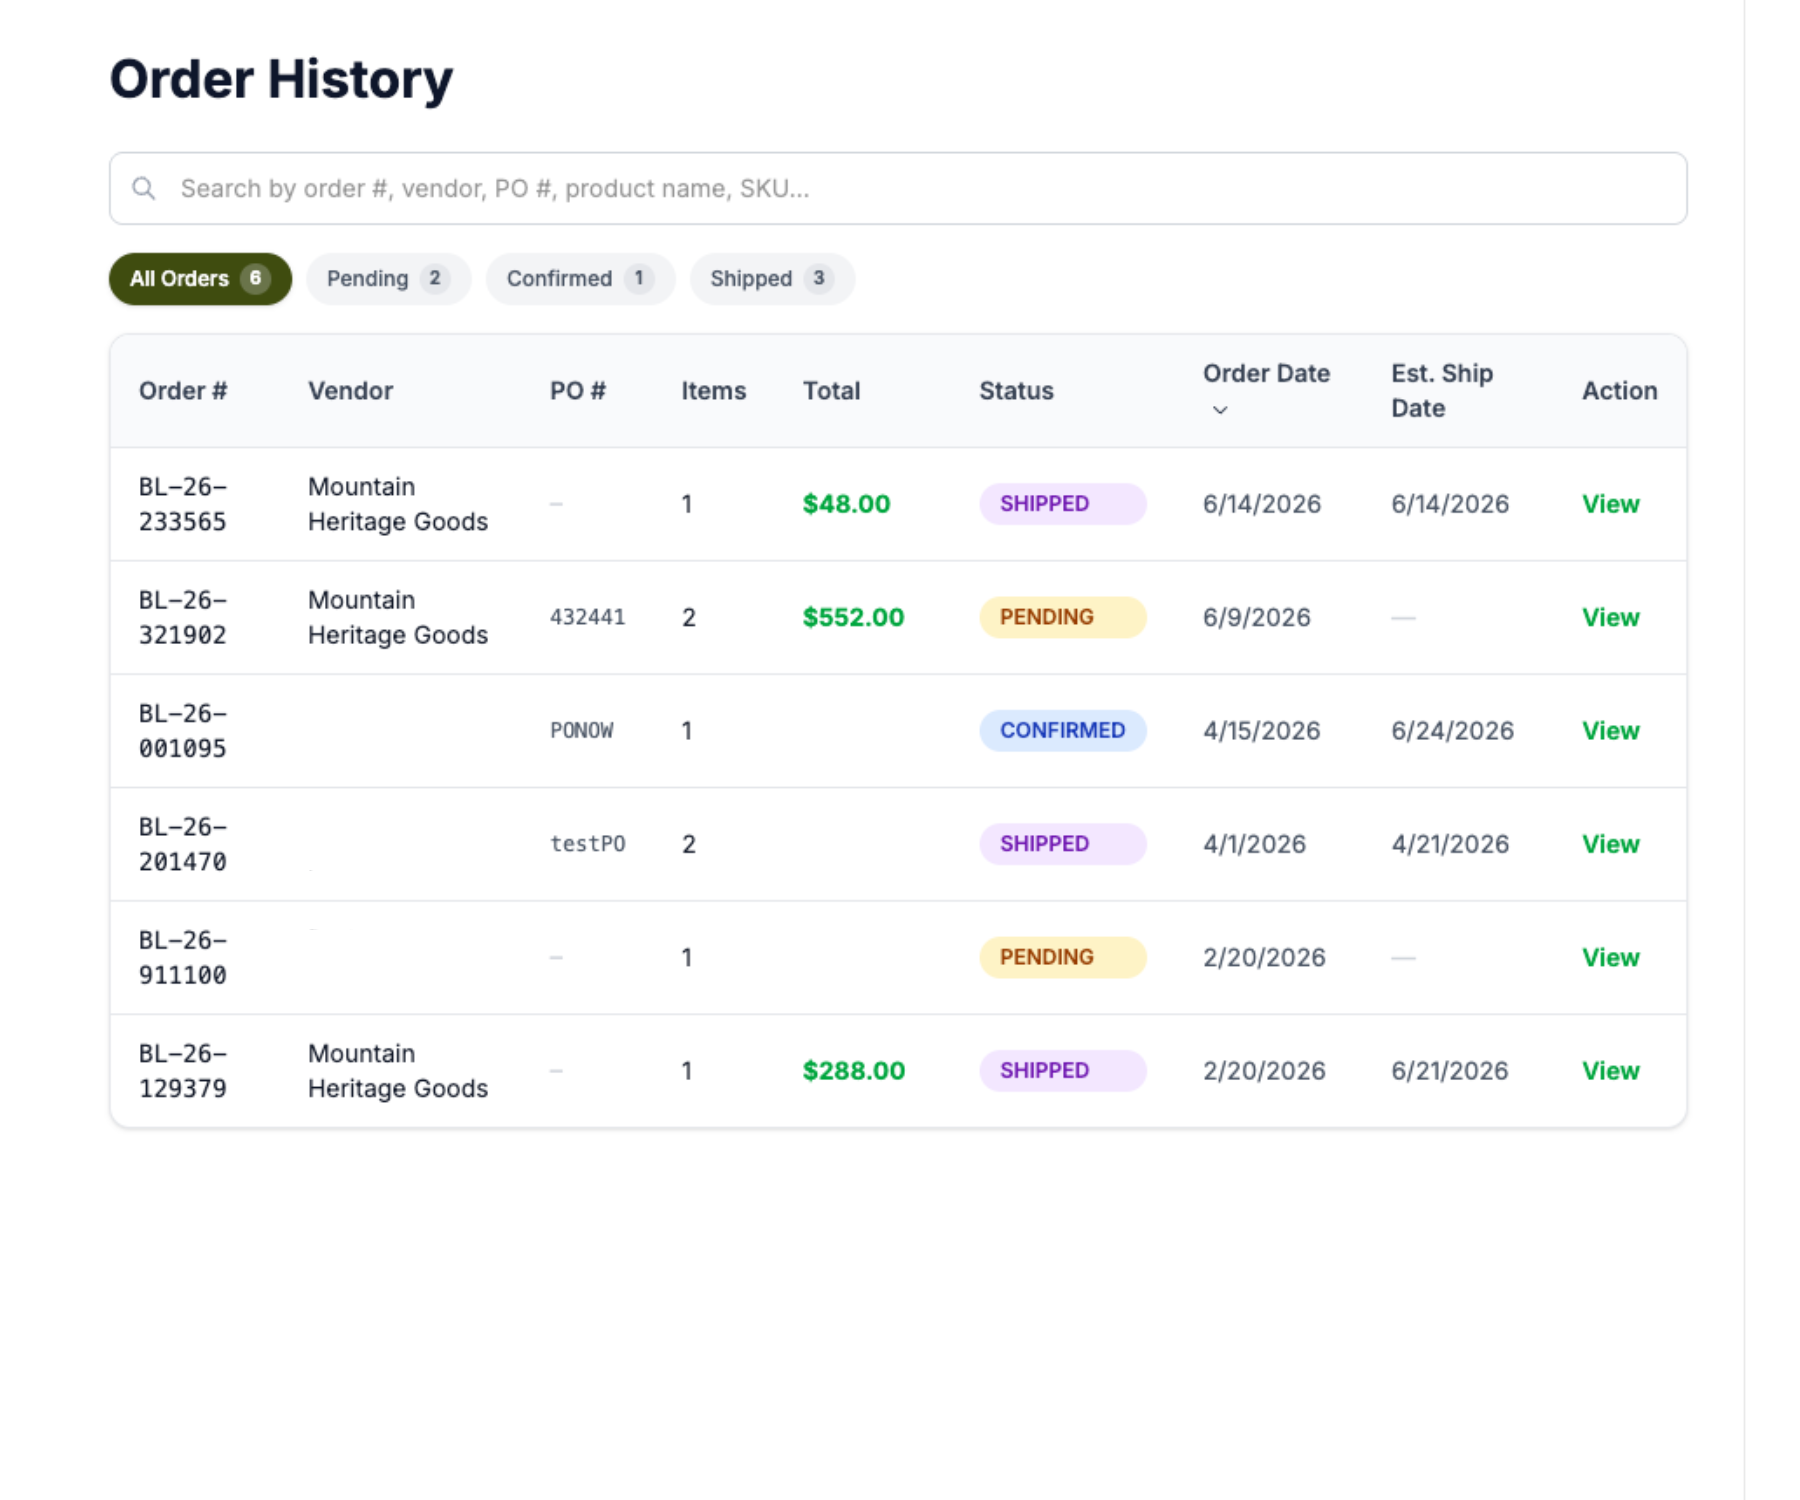Filter by Confirmed orders
Screen dimensions: 1800x1500
tap(580, 278)
